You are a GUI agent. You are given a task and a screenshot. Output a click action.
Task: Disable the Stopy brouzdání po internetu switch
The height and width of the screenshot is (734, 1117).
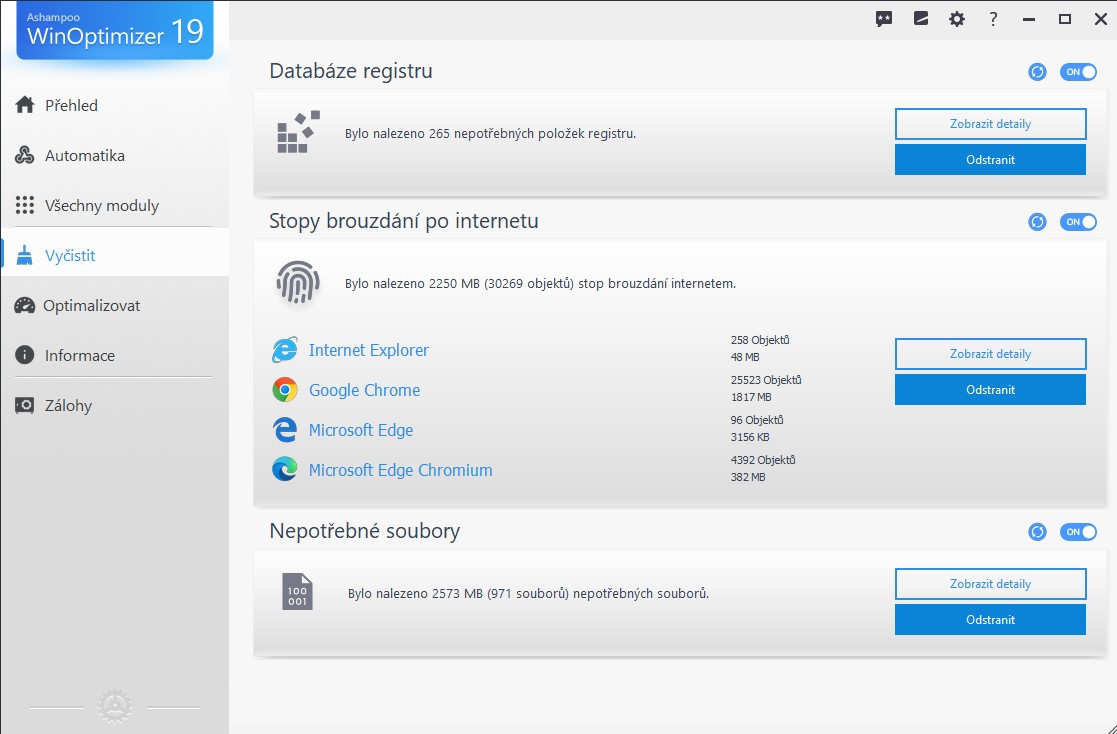click(1078, 222)
